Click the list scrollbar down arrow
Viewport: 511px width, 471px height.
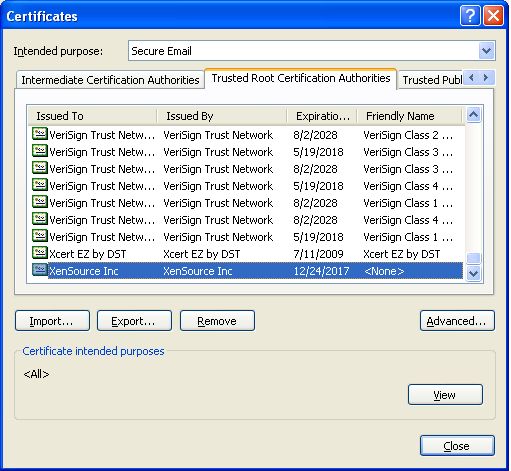(474, 274)
